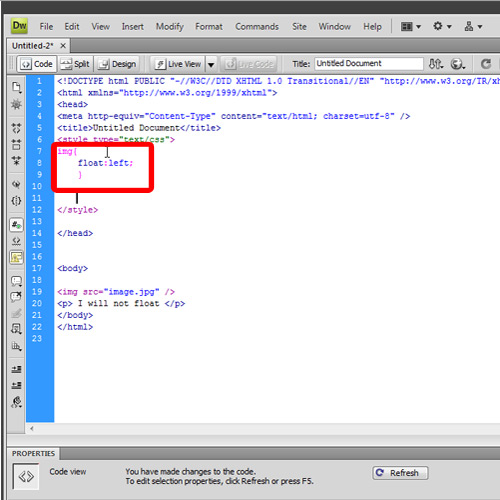Open the Help menu
Viewport: 500px width, 500px height.
point(372,26)
